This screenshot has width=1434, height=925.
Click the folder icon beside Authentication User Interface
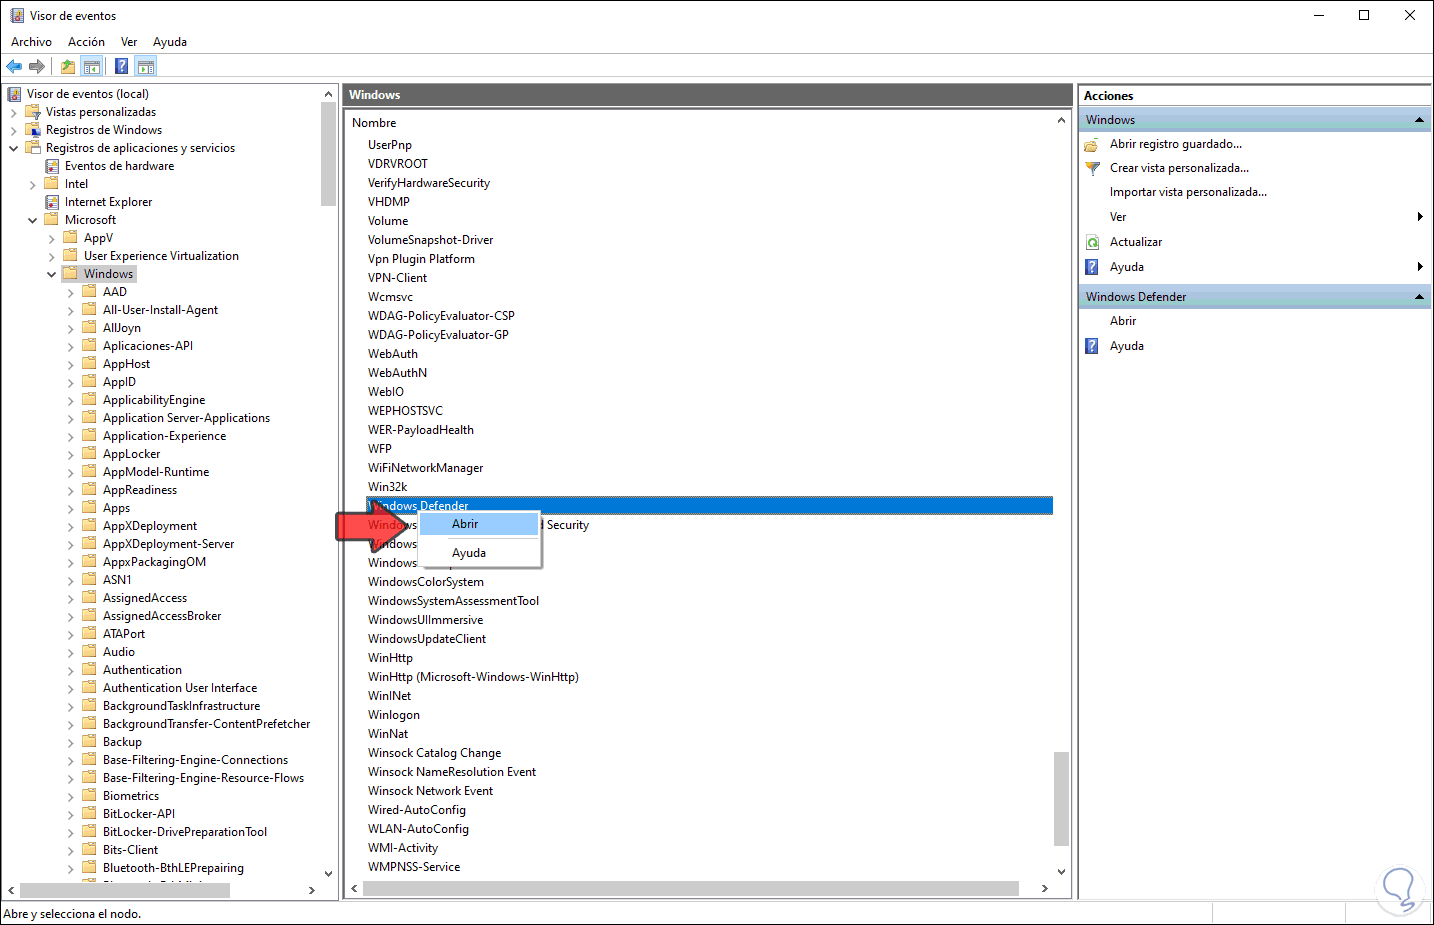pos(89,688)
